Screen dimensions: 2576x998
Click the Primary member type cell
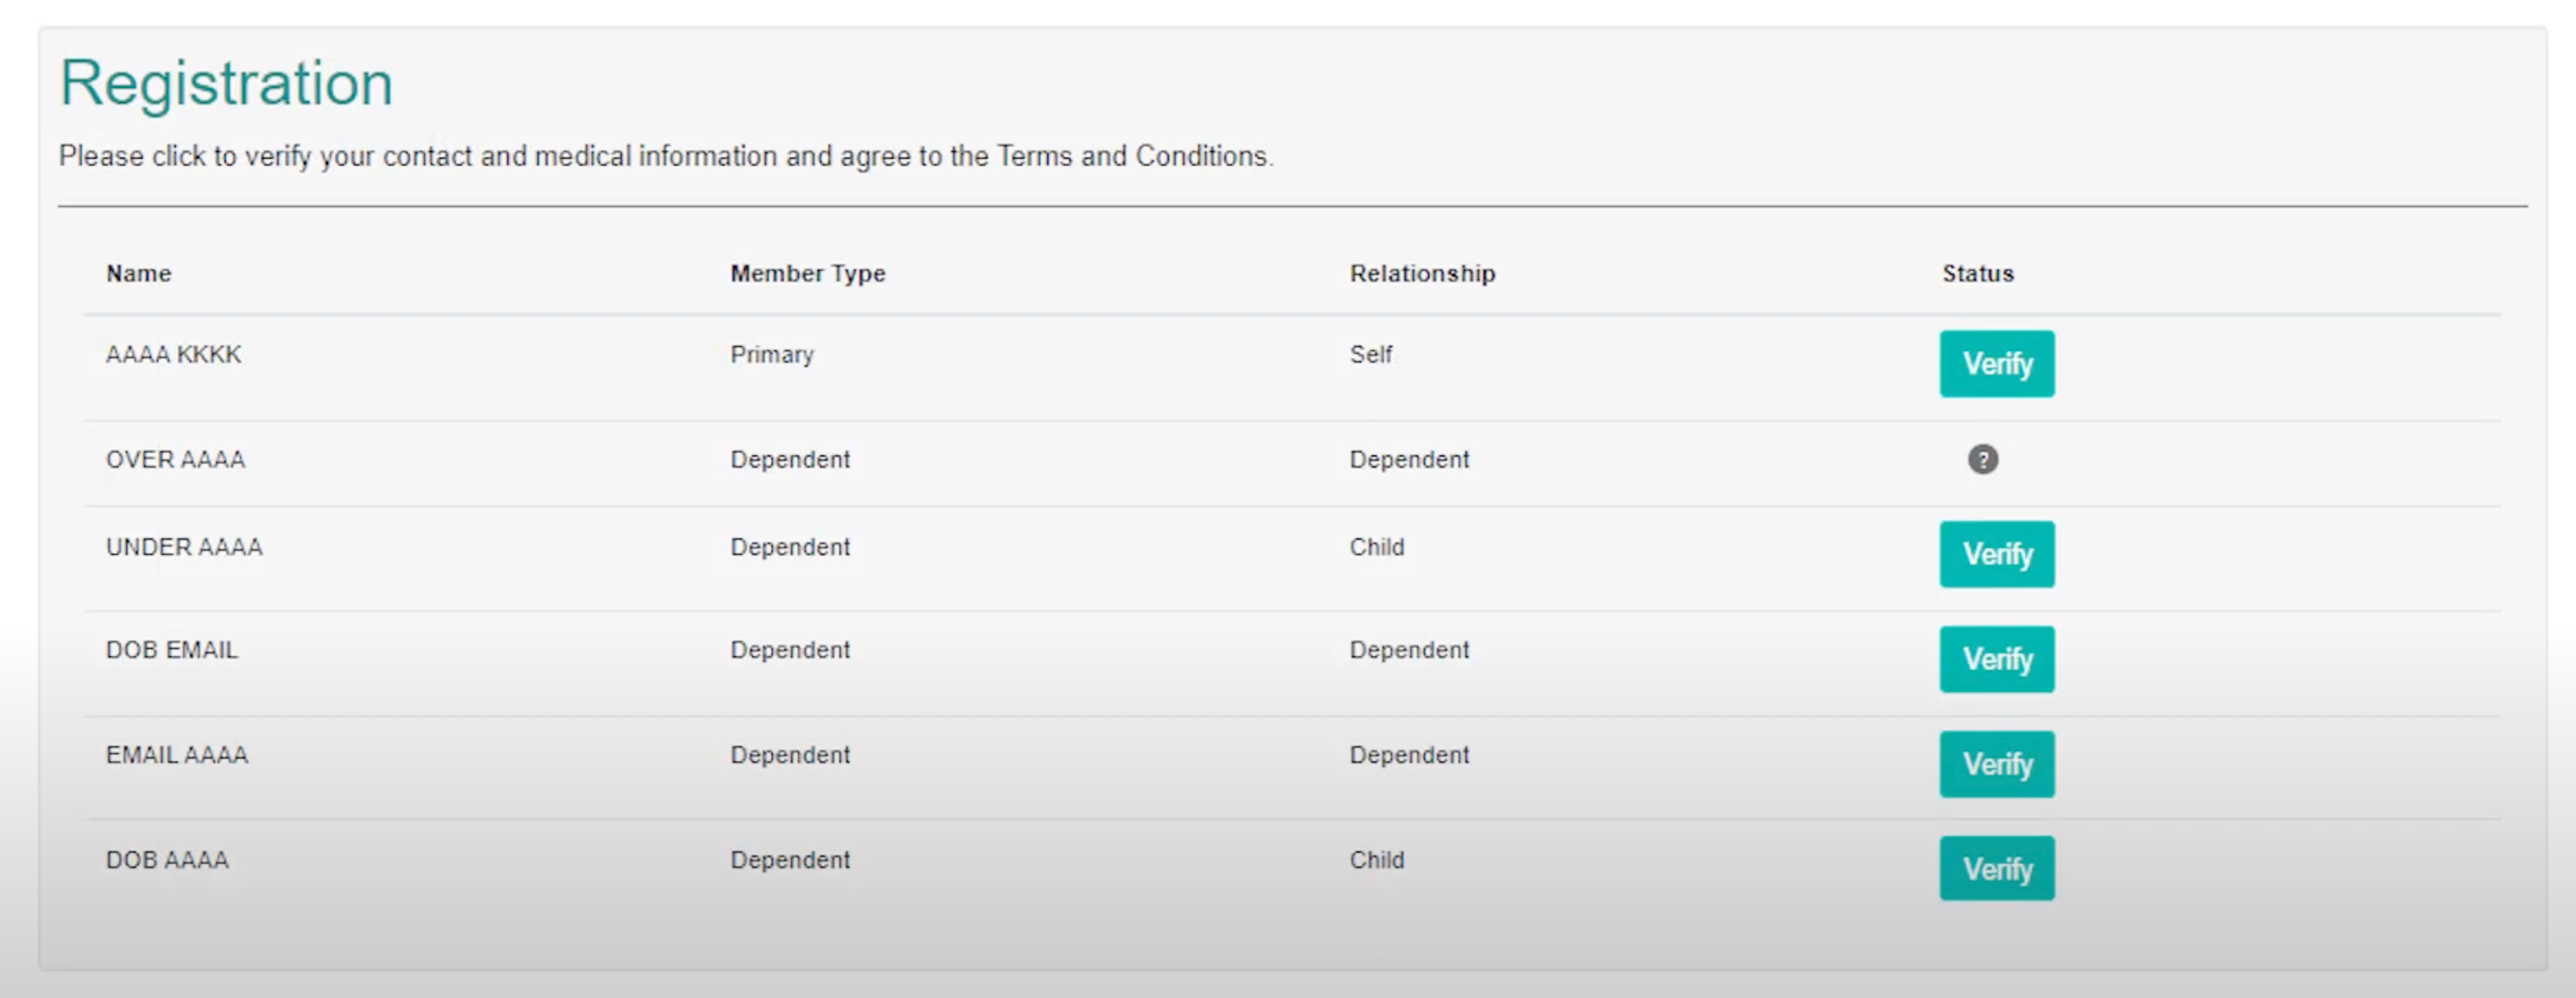[x=771, y=355]
